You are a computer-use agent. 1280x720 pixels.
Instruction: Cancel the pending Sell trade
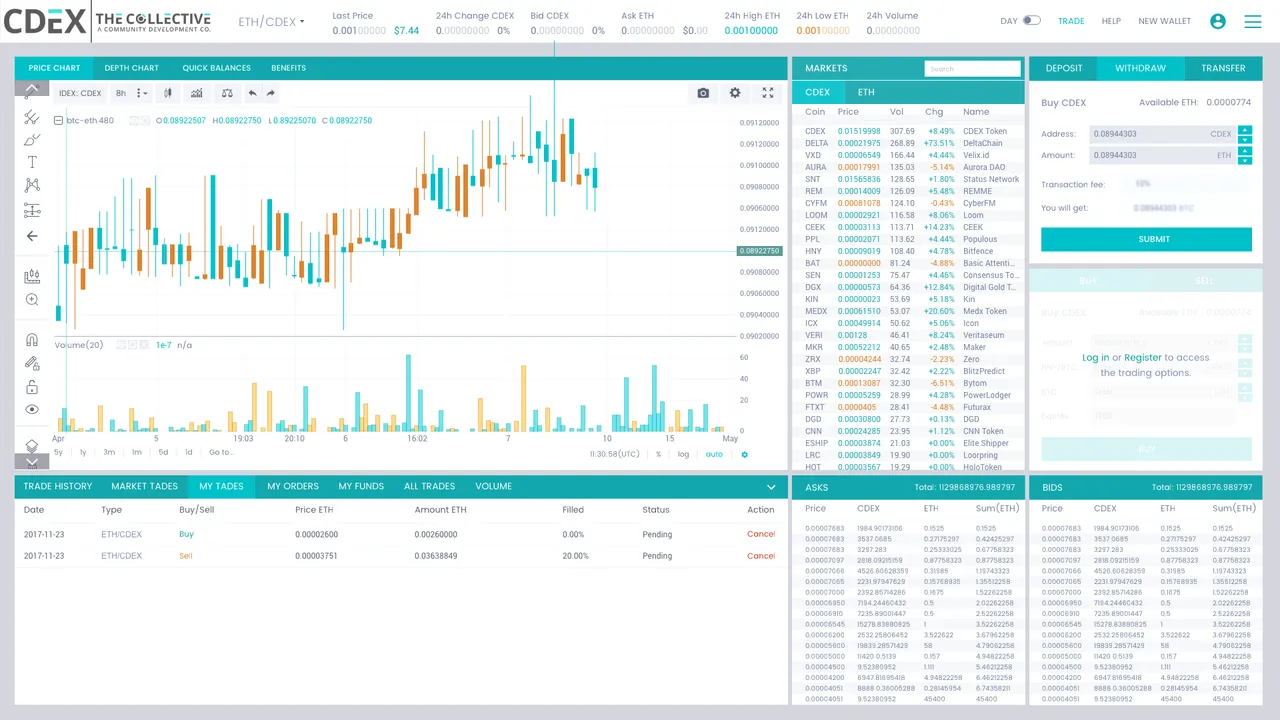coord(761,556)
